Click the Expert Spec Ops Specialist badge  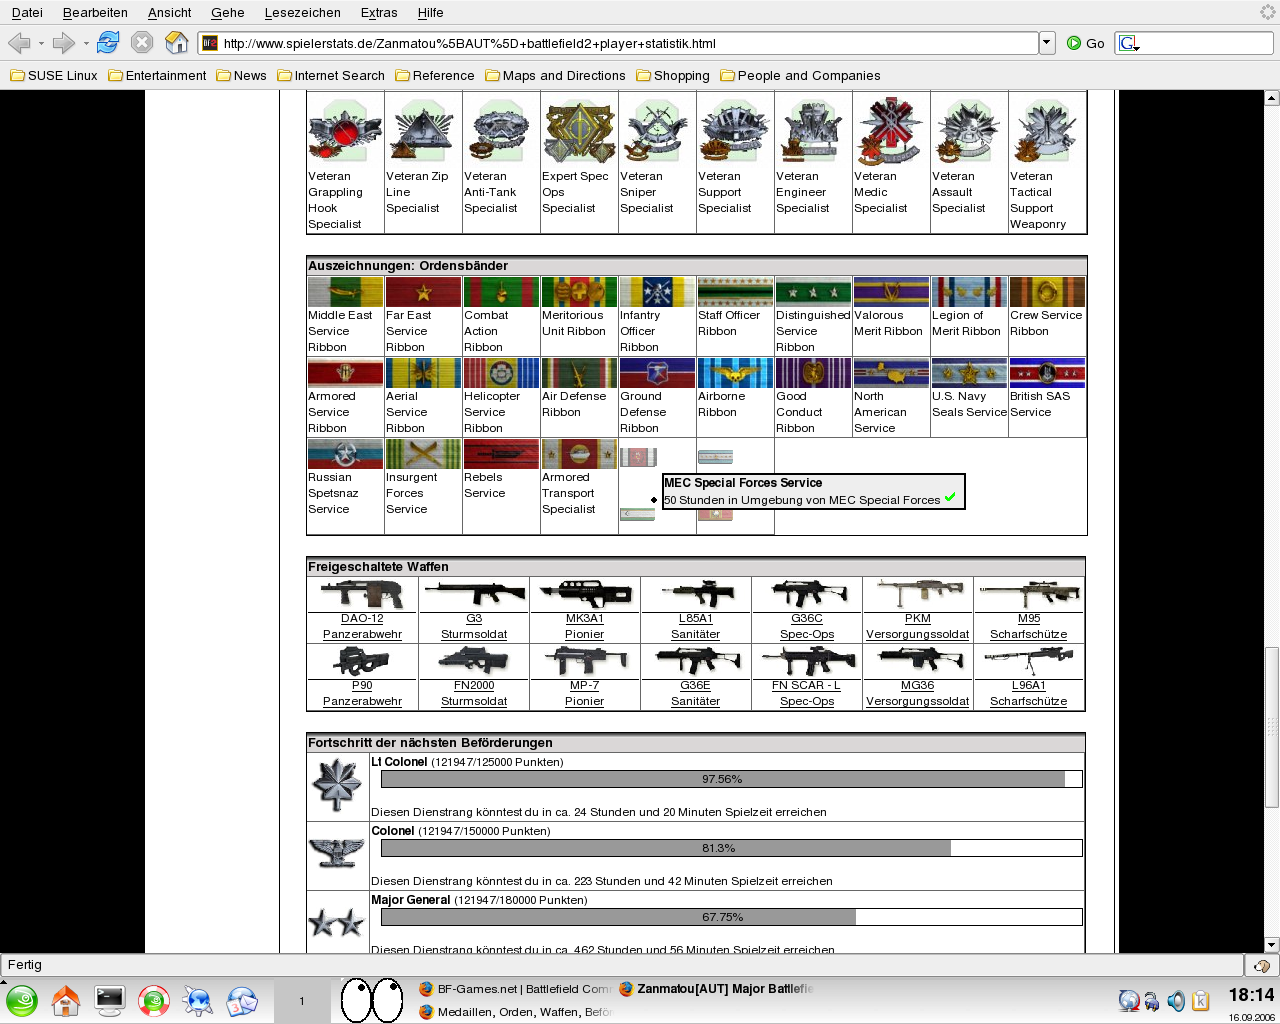[579, 131]
